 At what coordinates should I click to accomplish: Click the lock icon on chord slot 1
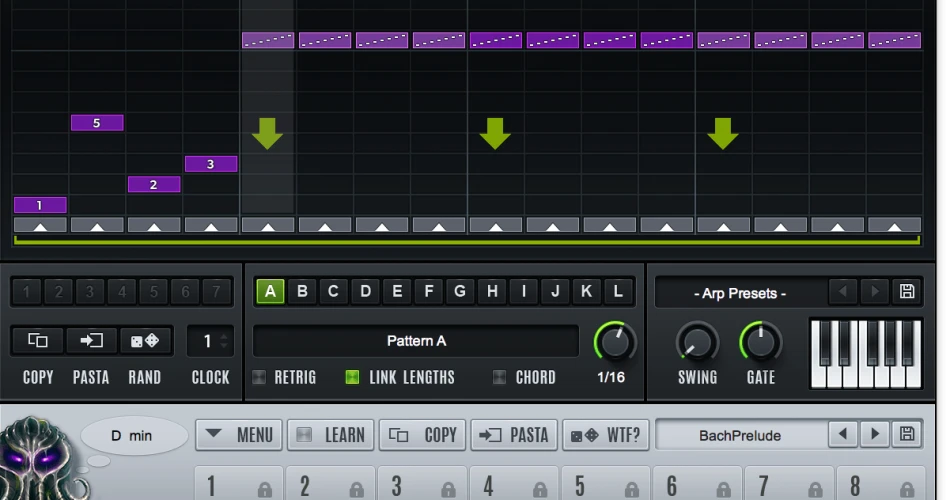pyautogui.click(x=264, y=489)
